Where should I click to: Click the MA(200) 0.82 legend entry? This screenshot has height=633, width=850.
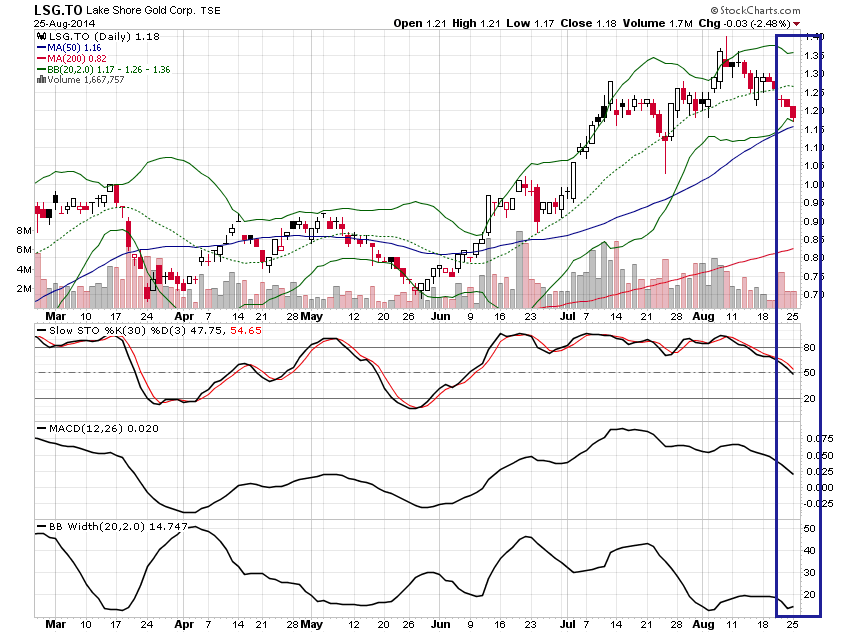(77, 59)
